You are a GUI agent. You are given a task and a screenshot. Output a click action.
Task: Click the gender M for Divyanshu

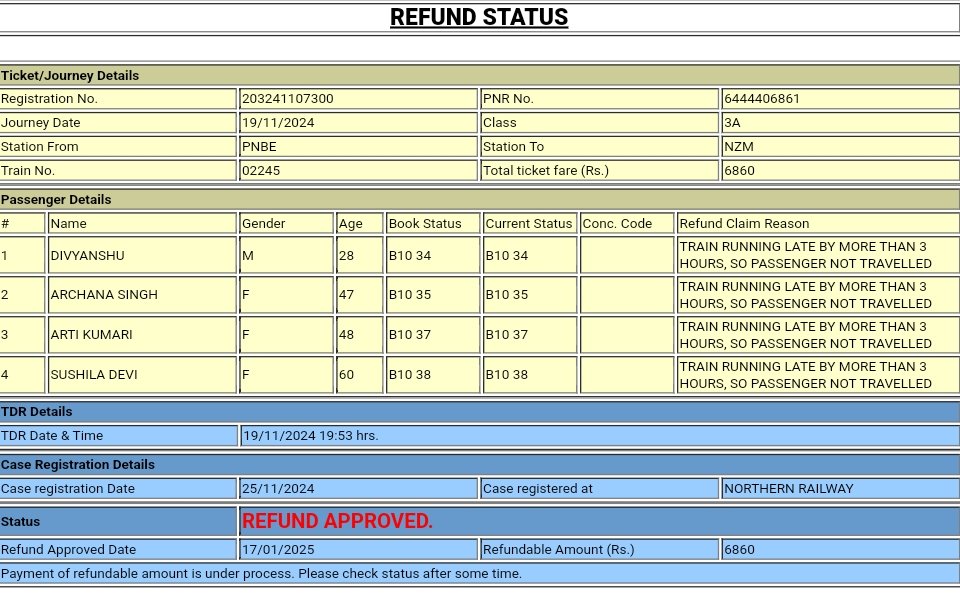tap(247, 255)
